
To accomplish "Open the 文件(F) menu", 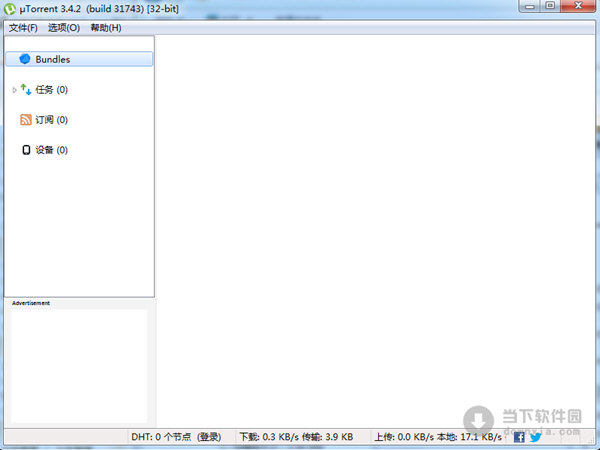I will [x=23, y=28].
